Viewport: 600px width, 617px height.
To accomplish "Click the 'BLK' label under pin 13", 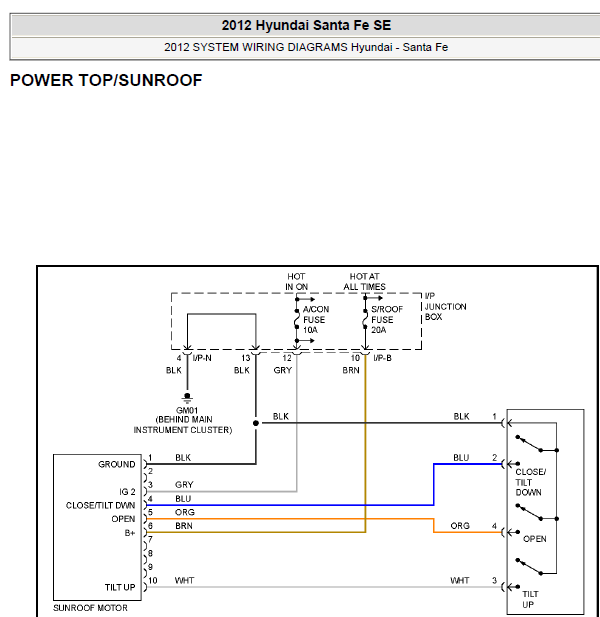I will pyautogui.click(x=242, y=371).
